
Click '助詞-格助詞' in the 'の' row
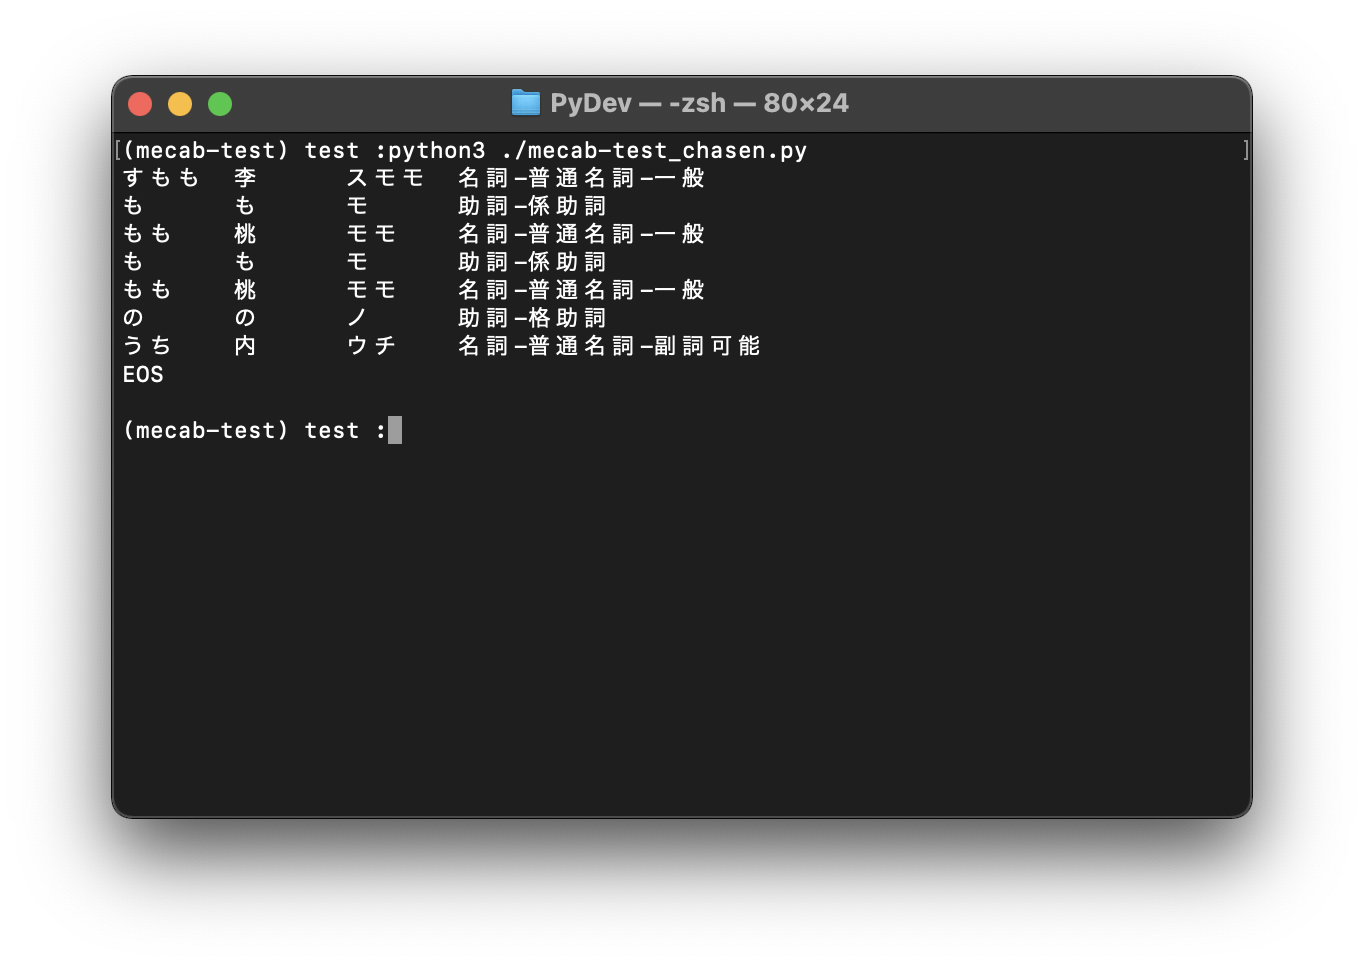[x=532, y=318]
